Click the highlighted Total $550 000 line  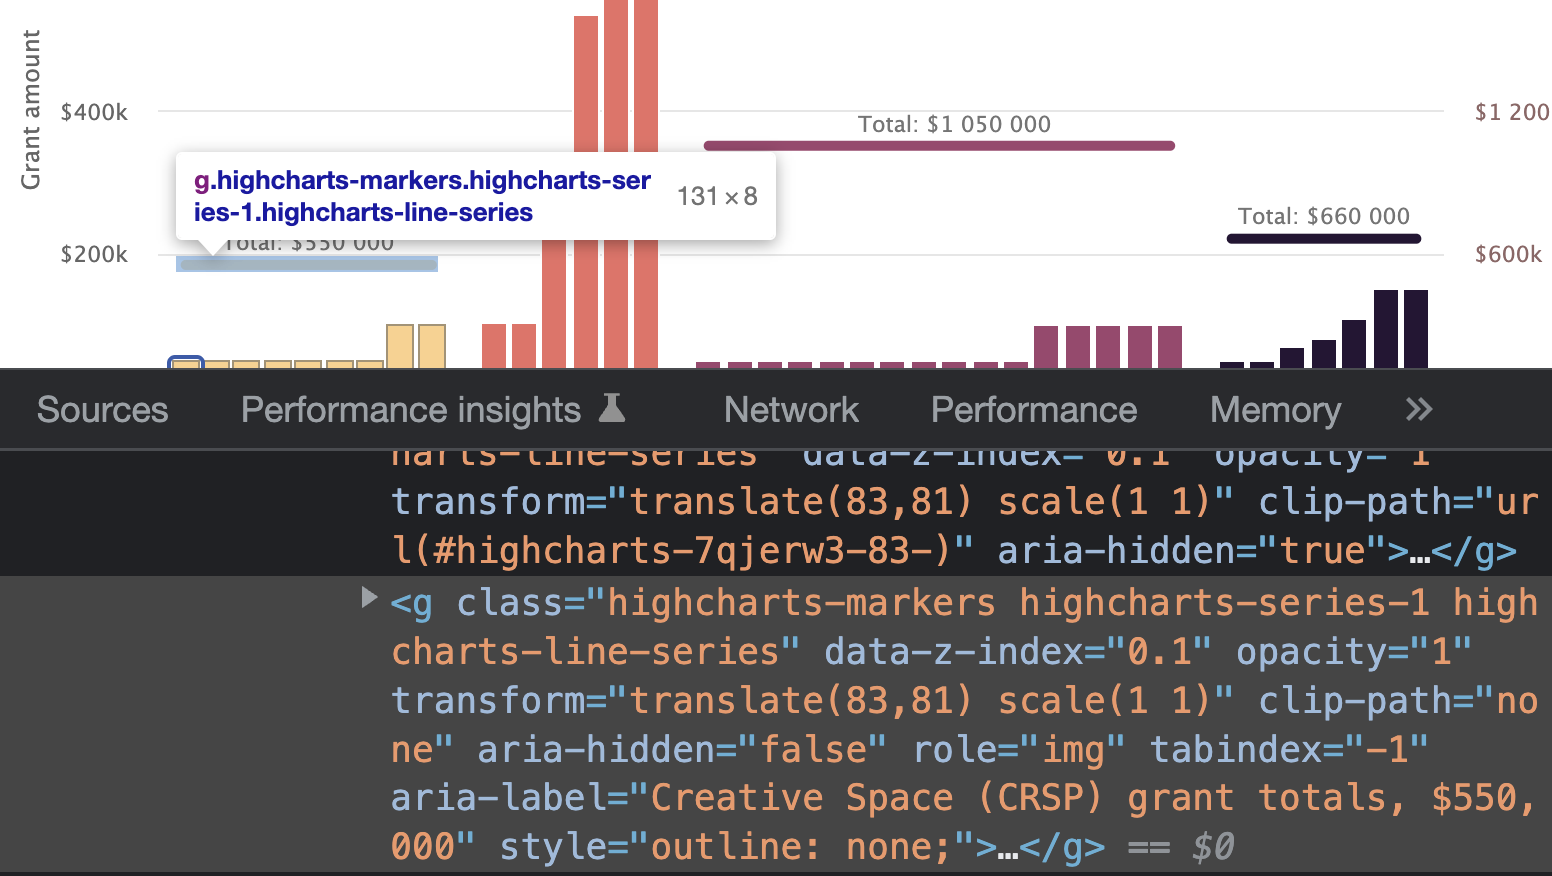point(307,264)
